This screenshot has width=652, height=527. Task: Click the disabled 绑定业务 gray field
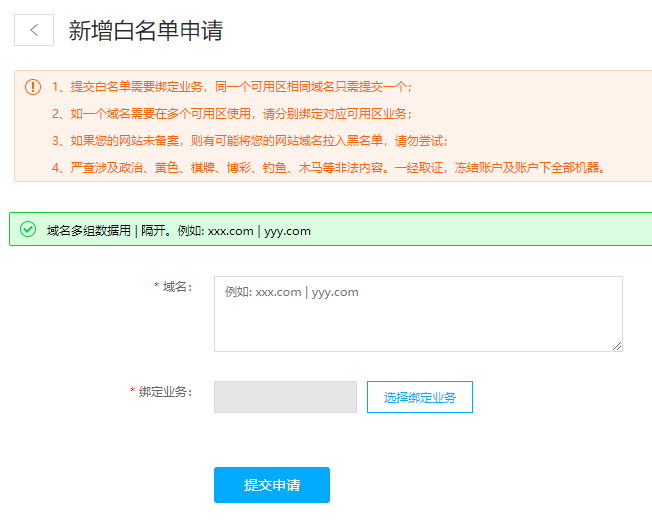coord(285,397)
